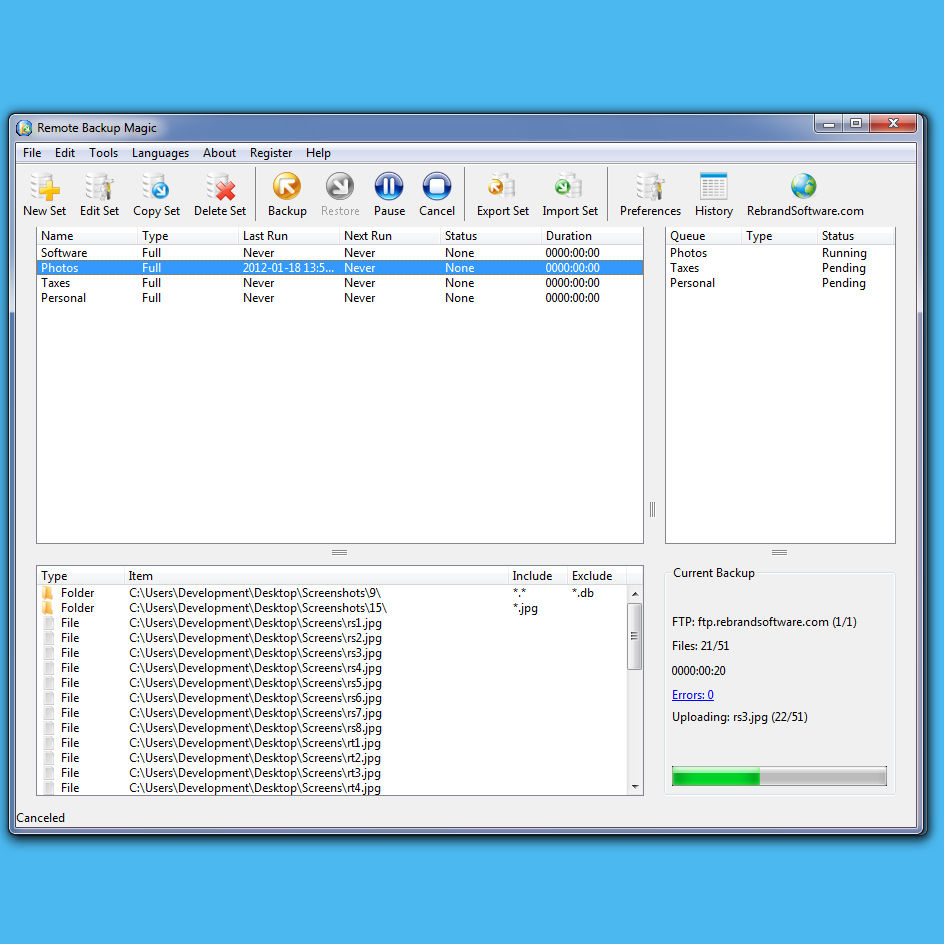Remove selection with Delete Set icon
The width and height of the screenshot is (944, 944).
pos(220,194)
